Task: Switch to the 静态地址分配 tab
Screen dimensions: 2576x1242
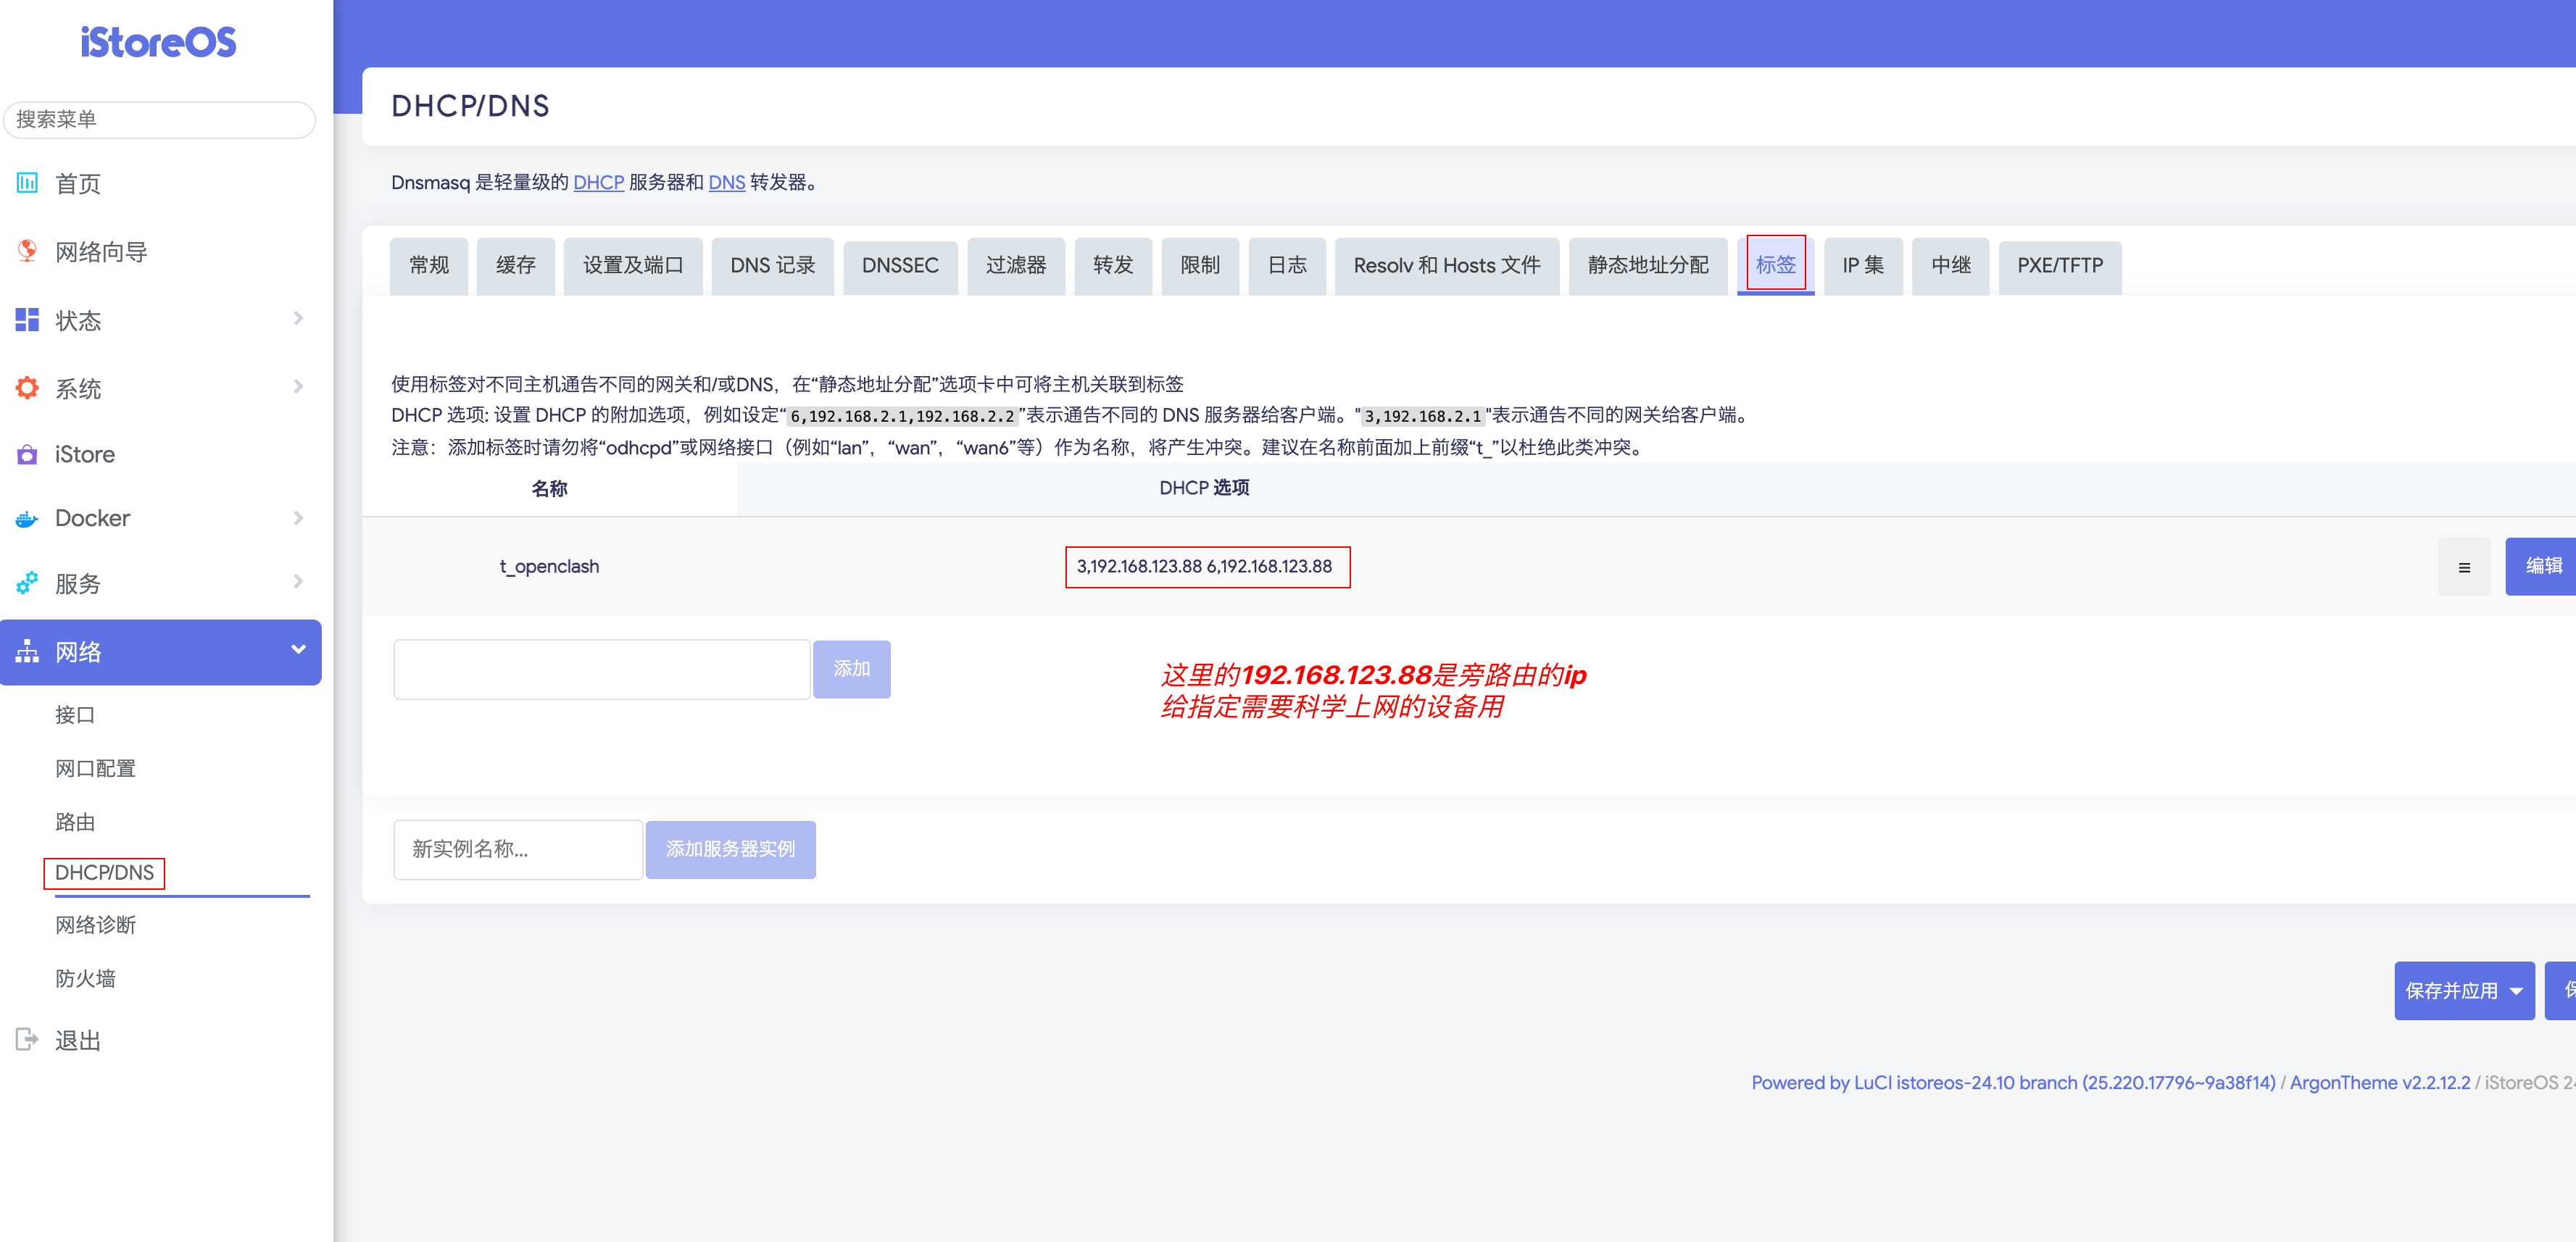Action: point(1648,266)
